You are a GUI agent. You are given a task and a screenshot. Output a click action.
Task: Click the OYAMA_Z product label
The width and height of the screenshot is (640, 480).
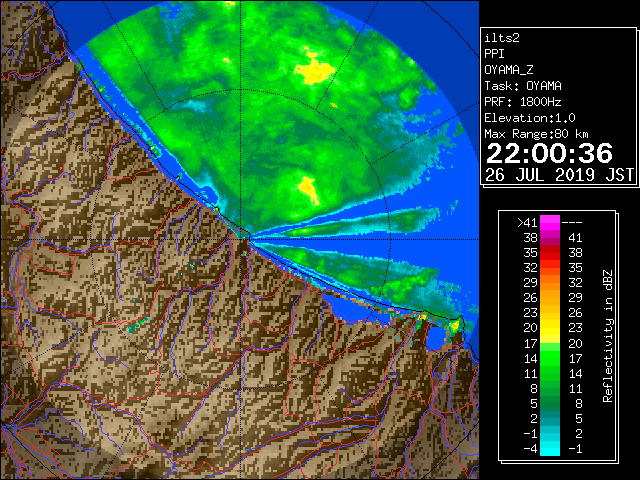509,70
